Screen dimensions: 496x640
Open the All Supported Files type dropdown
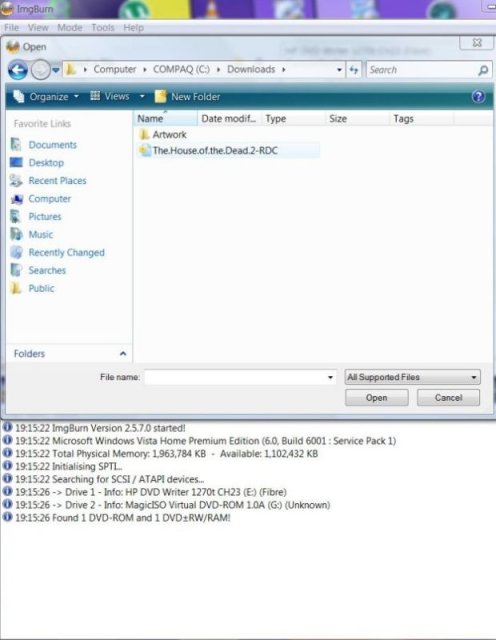pyautogui.click(x=412, y=377)
